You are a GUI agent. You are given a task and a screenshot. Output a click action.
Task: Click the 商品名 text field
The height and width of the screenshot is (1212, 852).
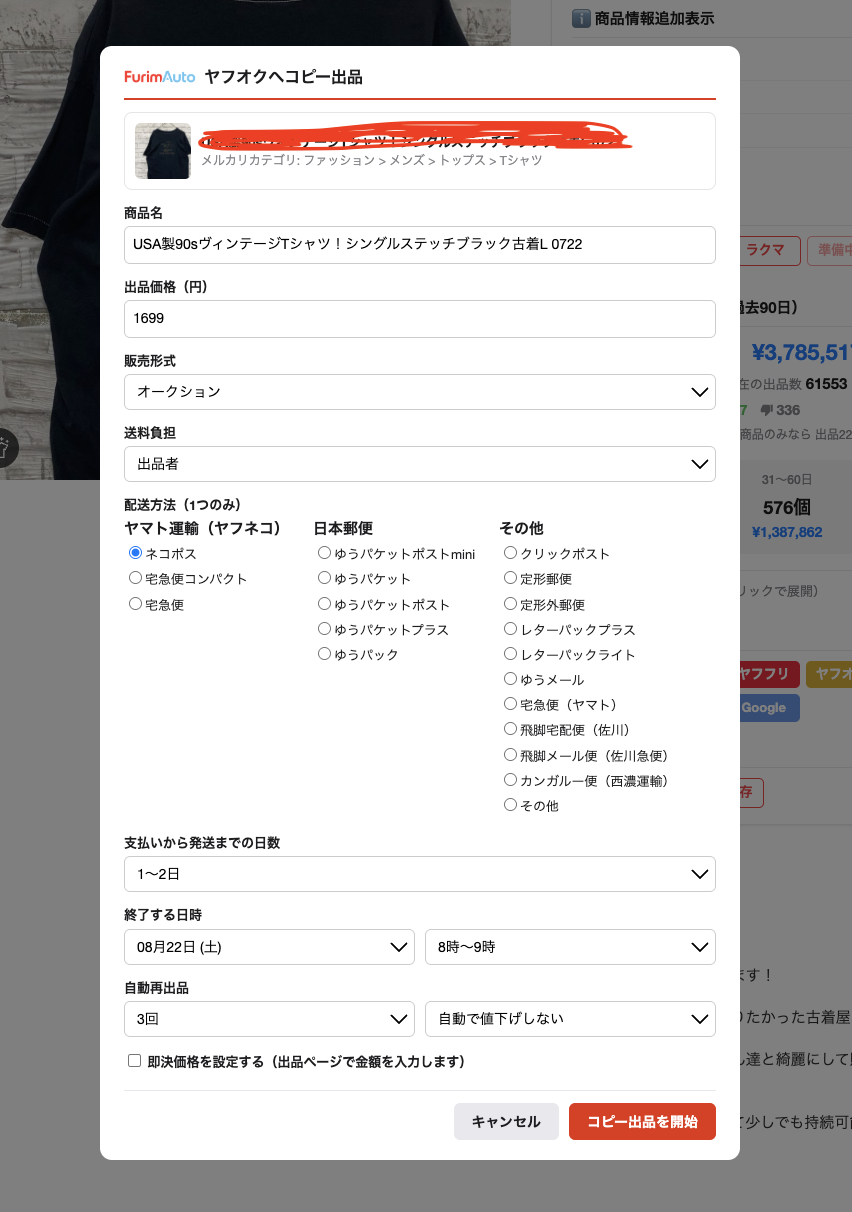[420, 245]
